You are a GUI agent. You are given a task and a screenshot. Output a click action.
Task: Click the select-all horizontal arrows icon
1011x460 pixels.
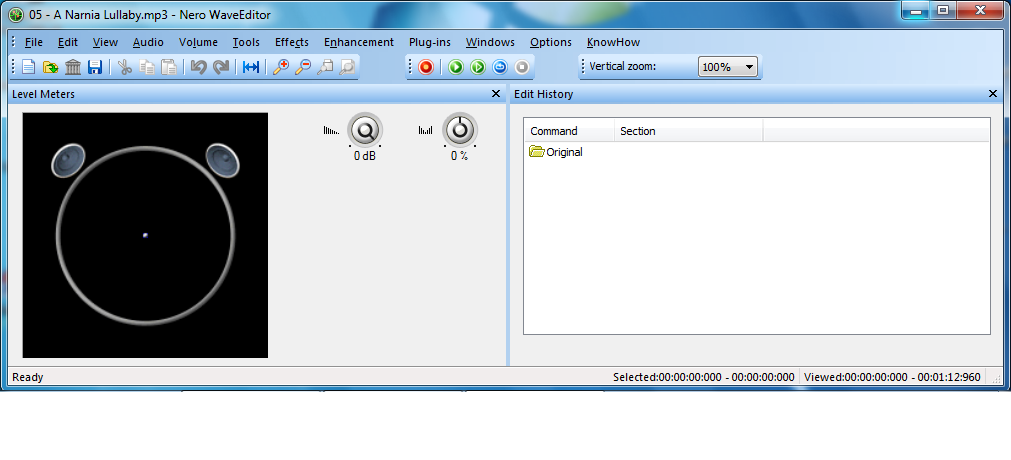pos(251,67)
